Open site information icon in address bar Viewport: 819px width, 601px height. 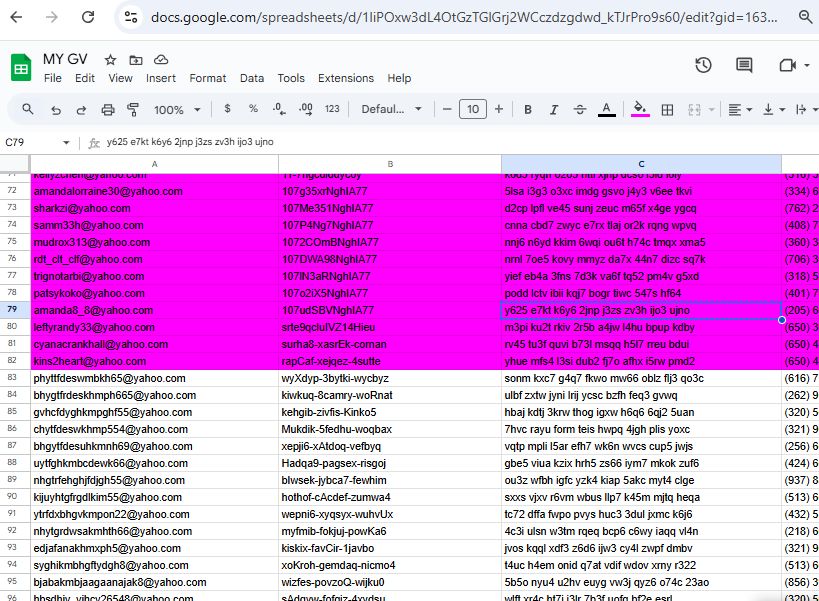[131, 17]
